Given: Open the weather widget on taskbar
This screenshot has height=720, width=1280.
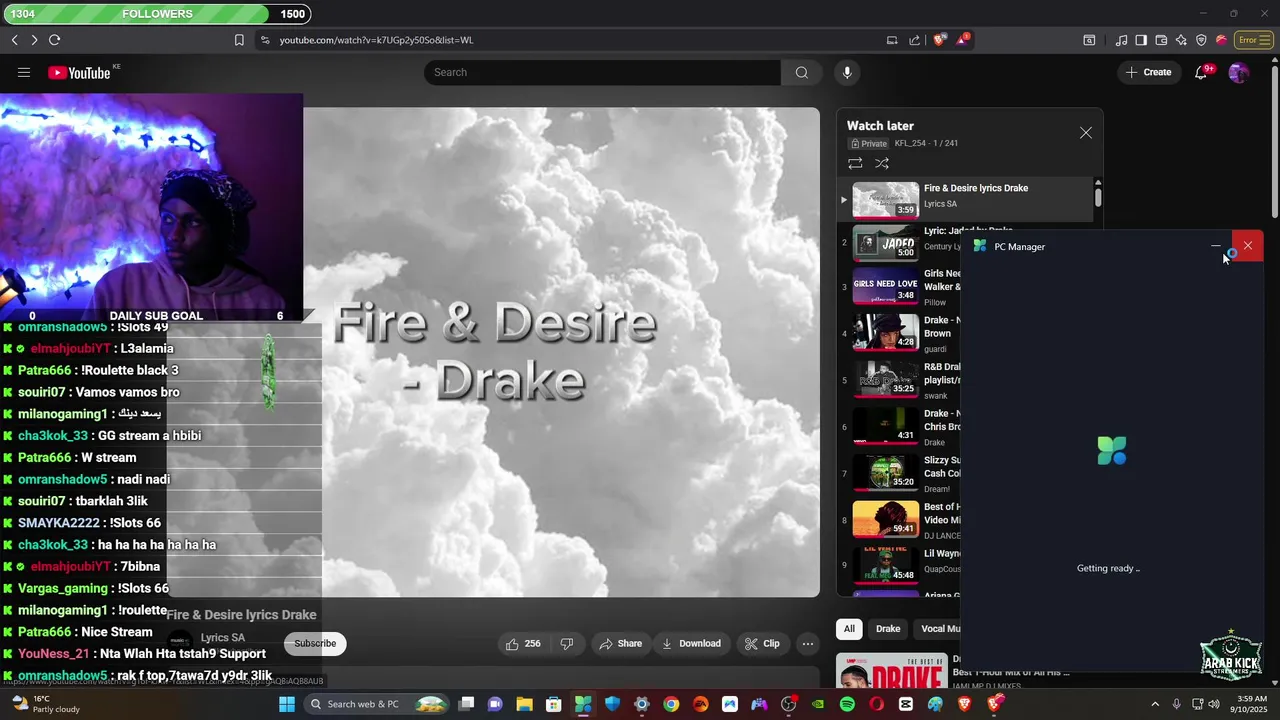Looking at the screenshot, I should 45,704.
